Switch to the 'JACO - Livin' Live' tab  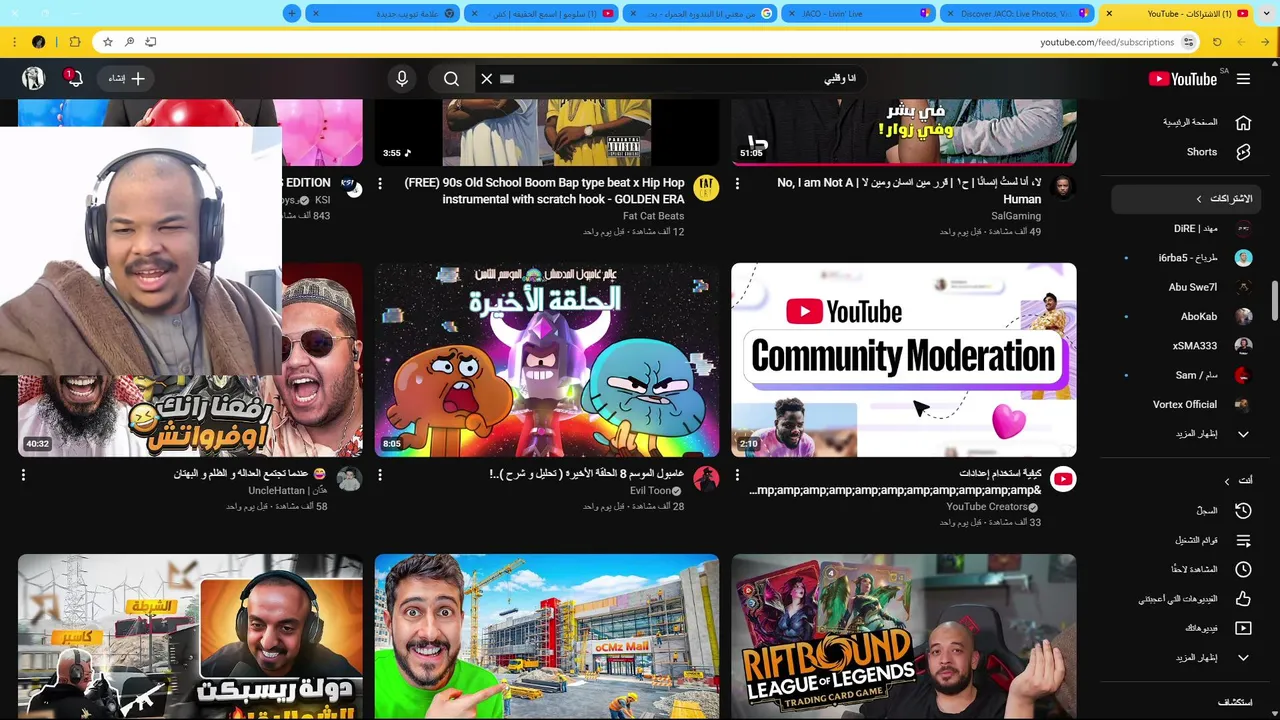[859, 13]
